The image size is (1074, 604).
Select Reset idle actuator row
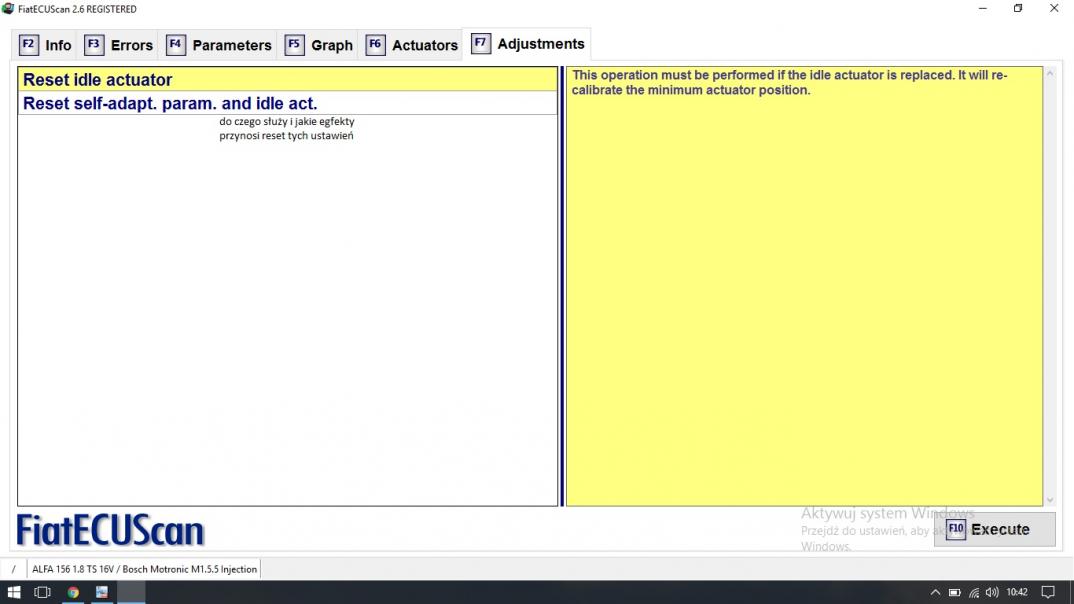(x=288, y=79)
